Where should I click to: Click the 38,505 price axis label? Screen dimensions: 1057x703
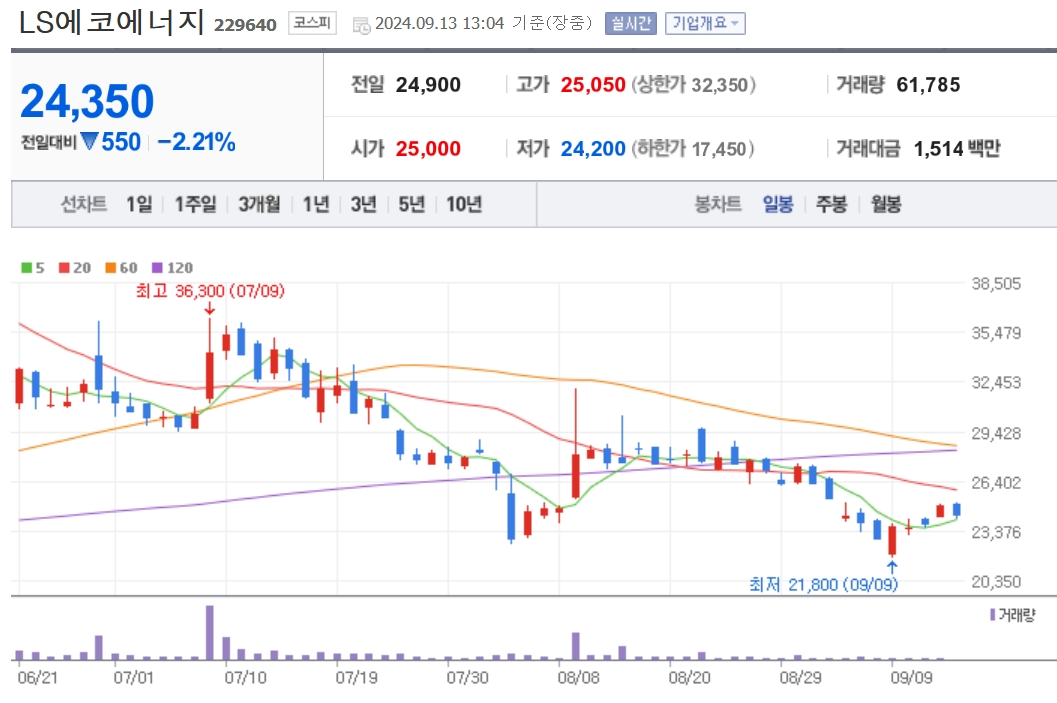tap(996, 284)
